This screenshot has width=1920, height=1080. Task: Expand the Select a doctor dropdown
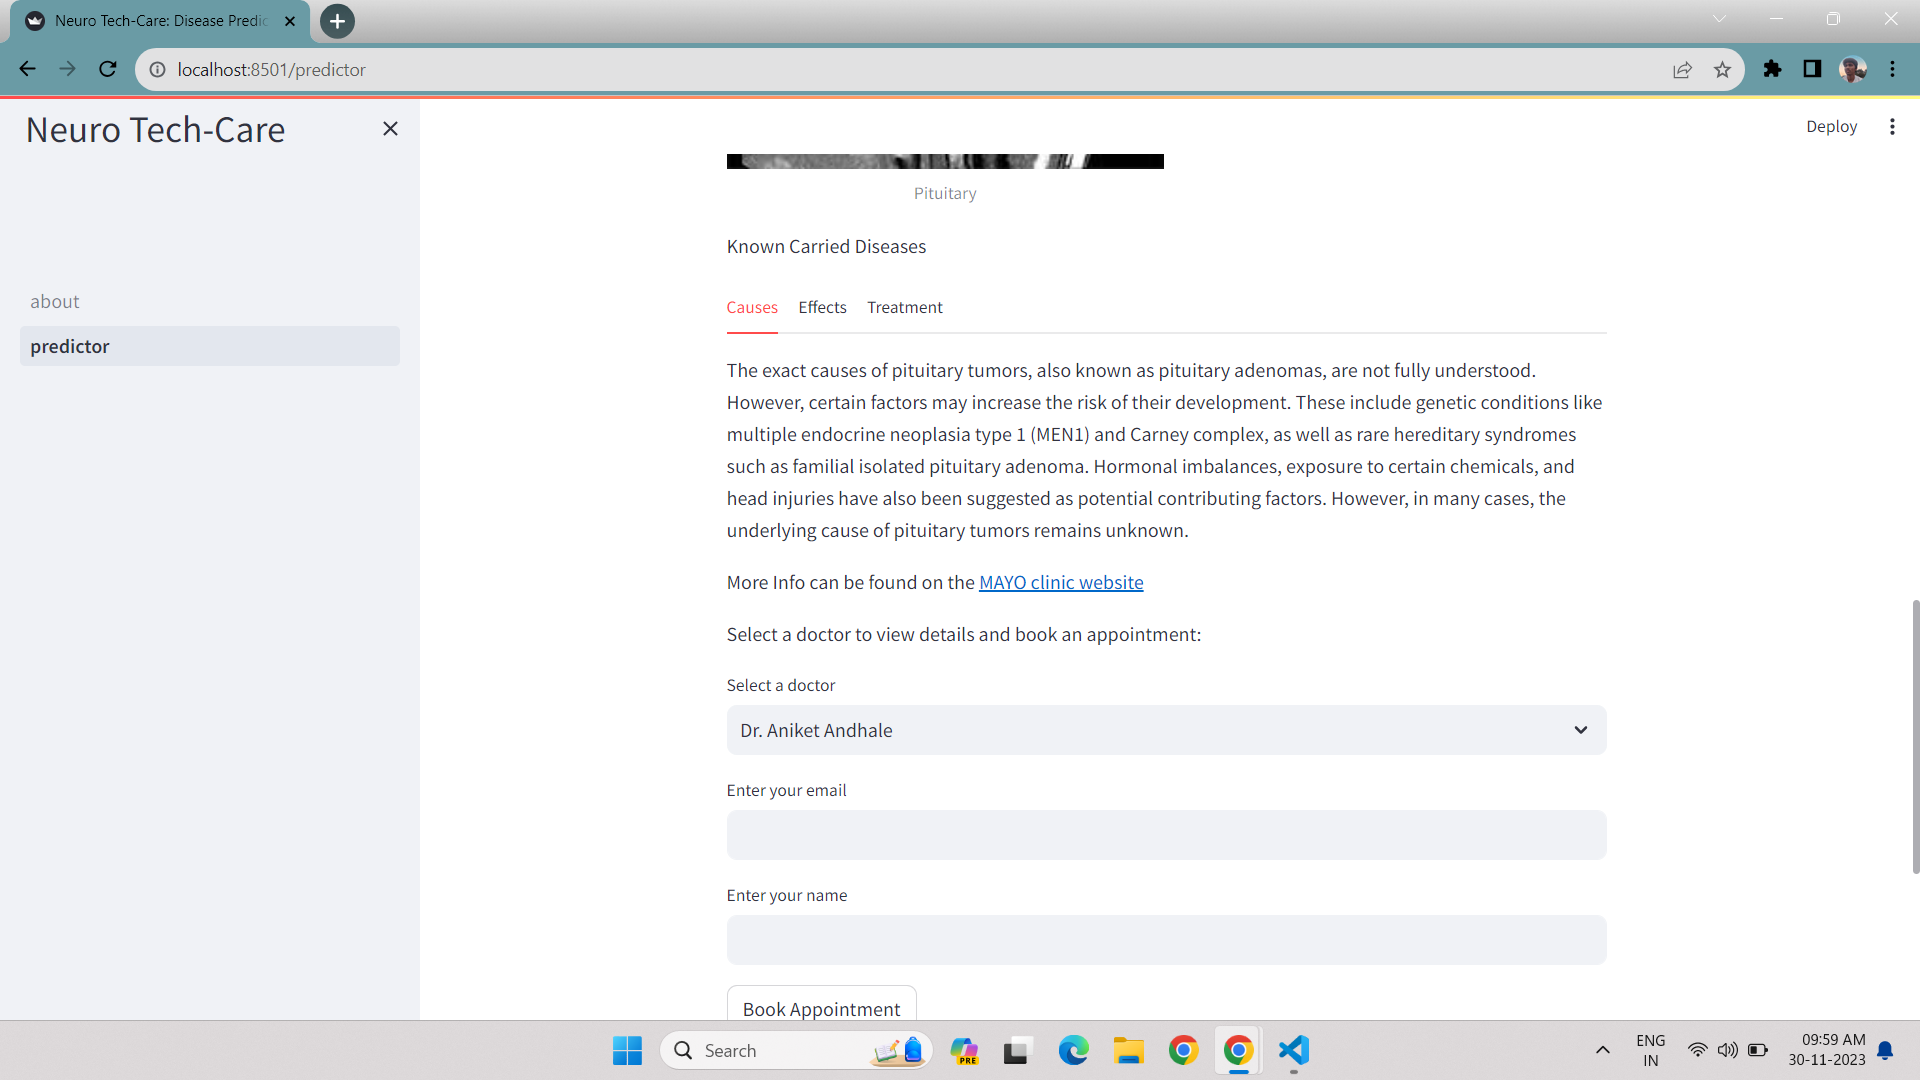(1166, 730)
